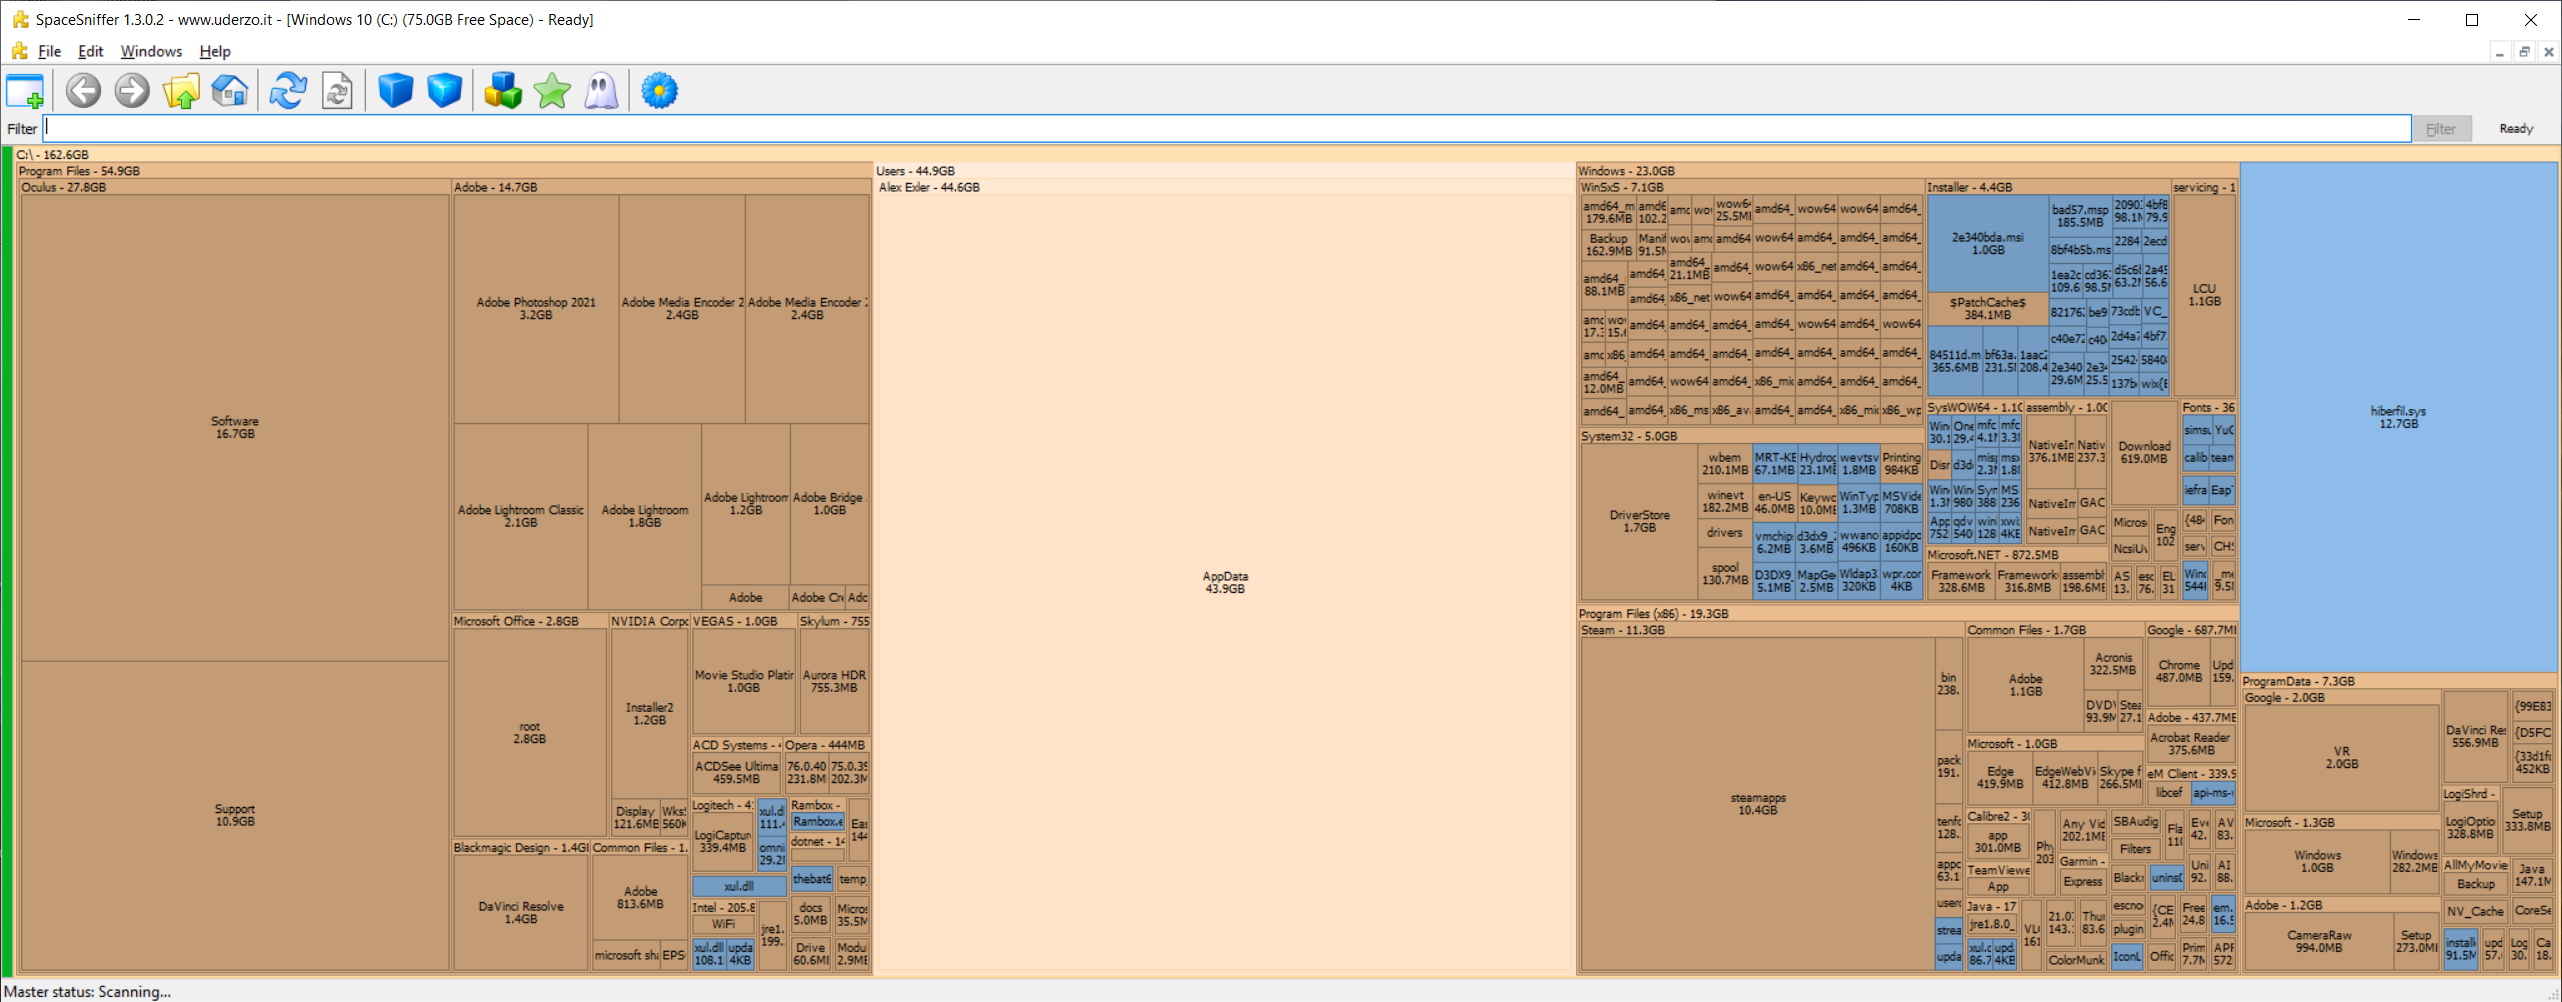Click the Go back arrow
This screenshot has height=1002, width=2562.
coord(83,91)
